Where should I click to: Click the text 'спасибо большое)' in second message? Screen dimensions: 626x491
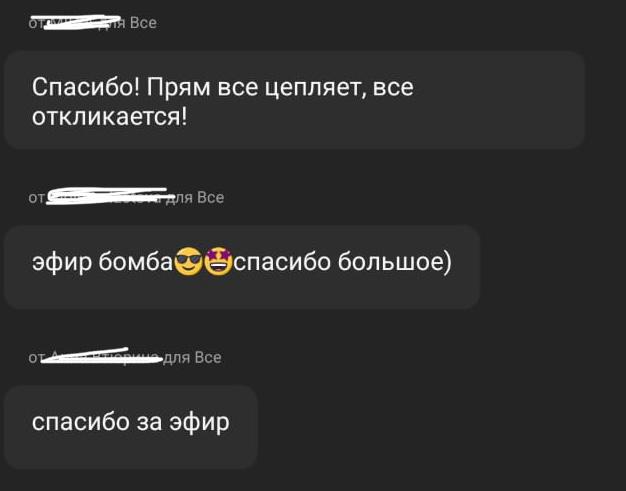pyautogui.click(x=343, y=262)
